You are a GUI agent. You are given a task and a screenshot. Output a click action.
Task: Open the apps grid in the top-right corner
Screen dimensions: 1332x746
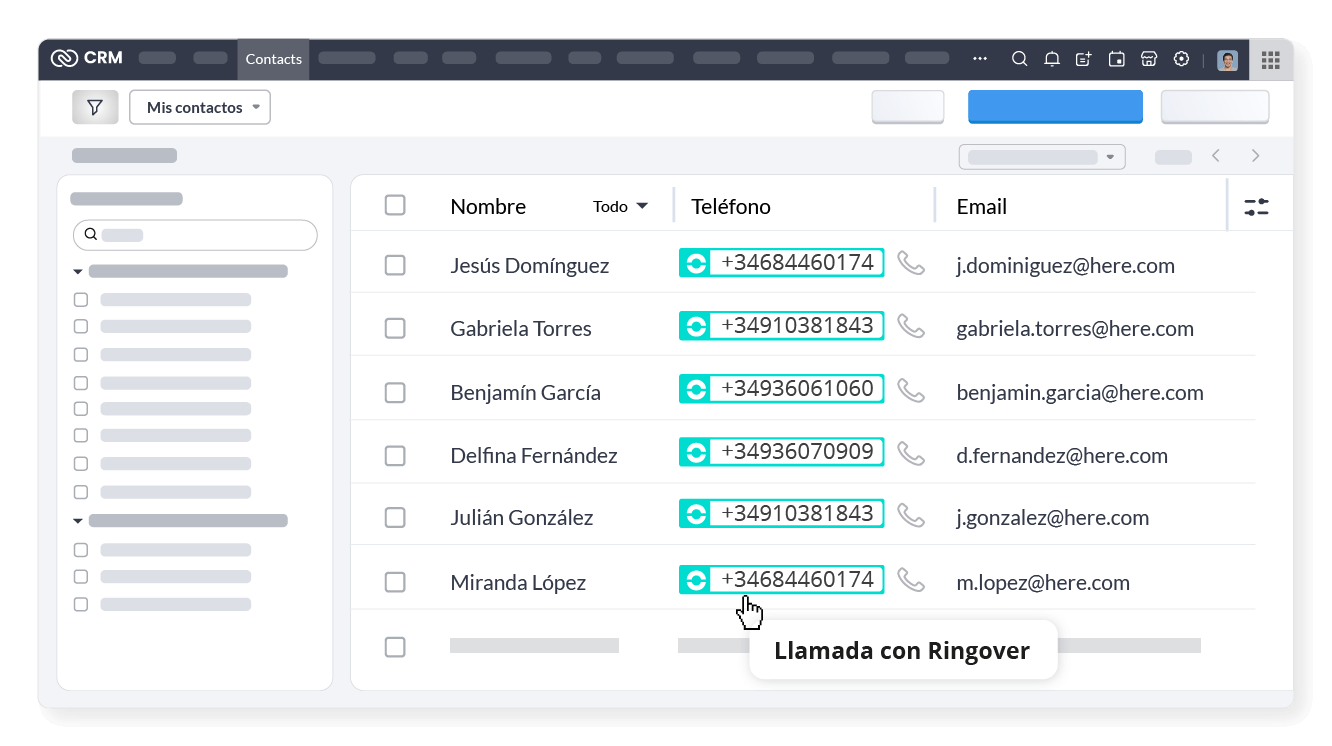pyautogui.click(x=1271, y=60)
